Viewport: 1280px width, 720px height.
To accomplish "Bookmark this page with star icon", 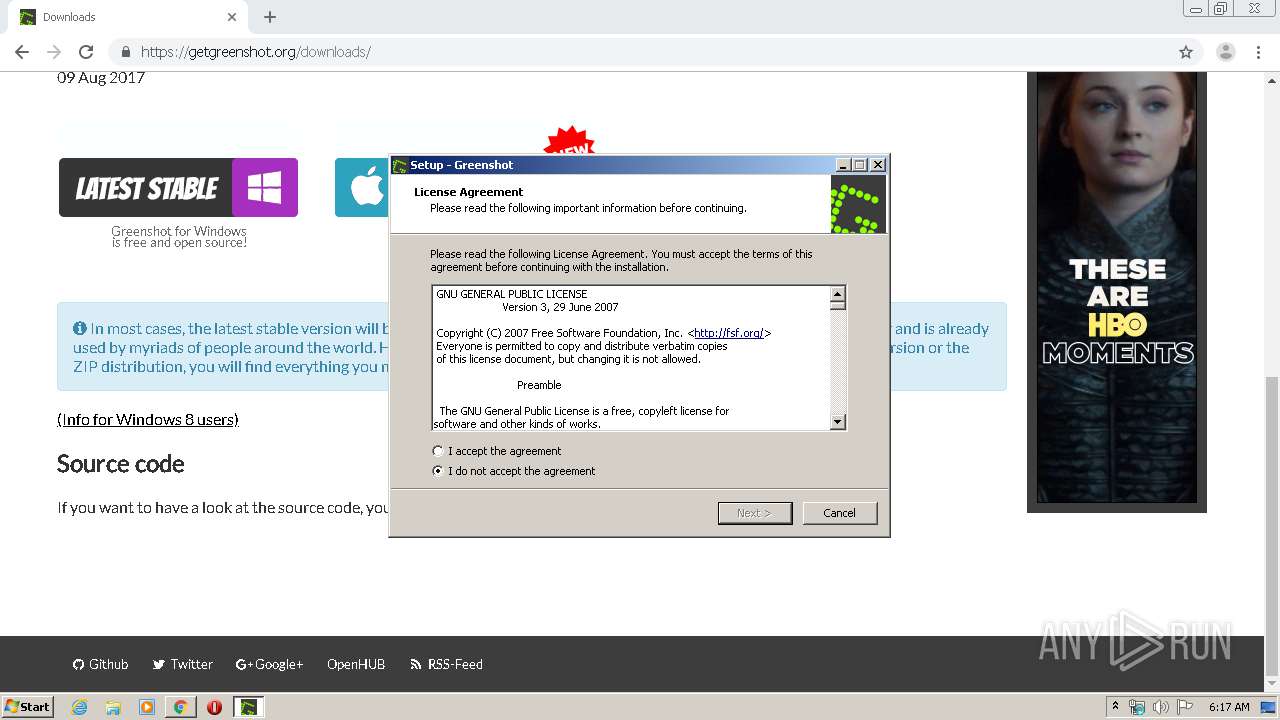I will [x=1186, y=52].
